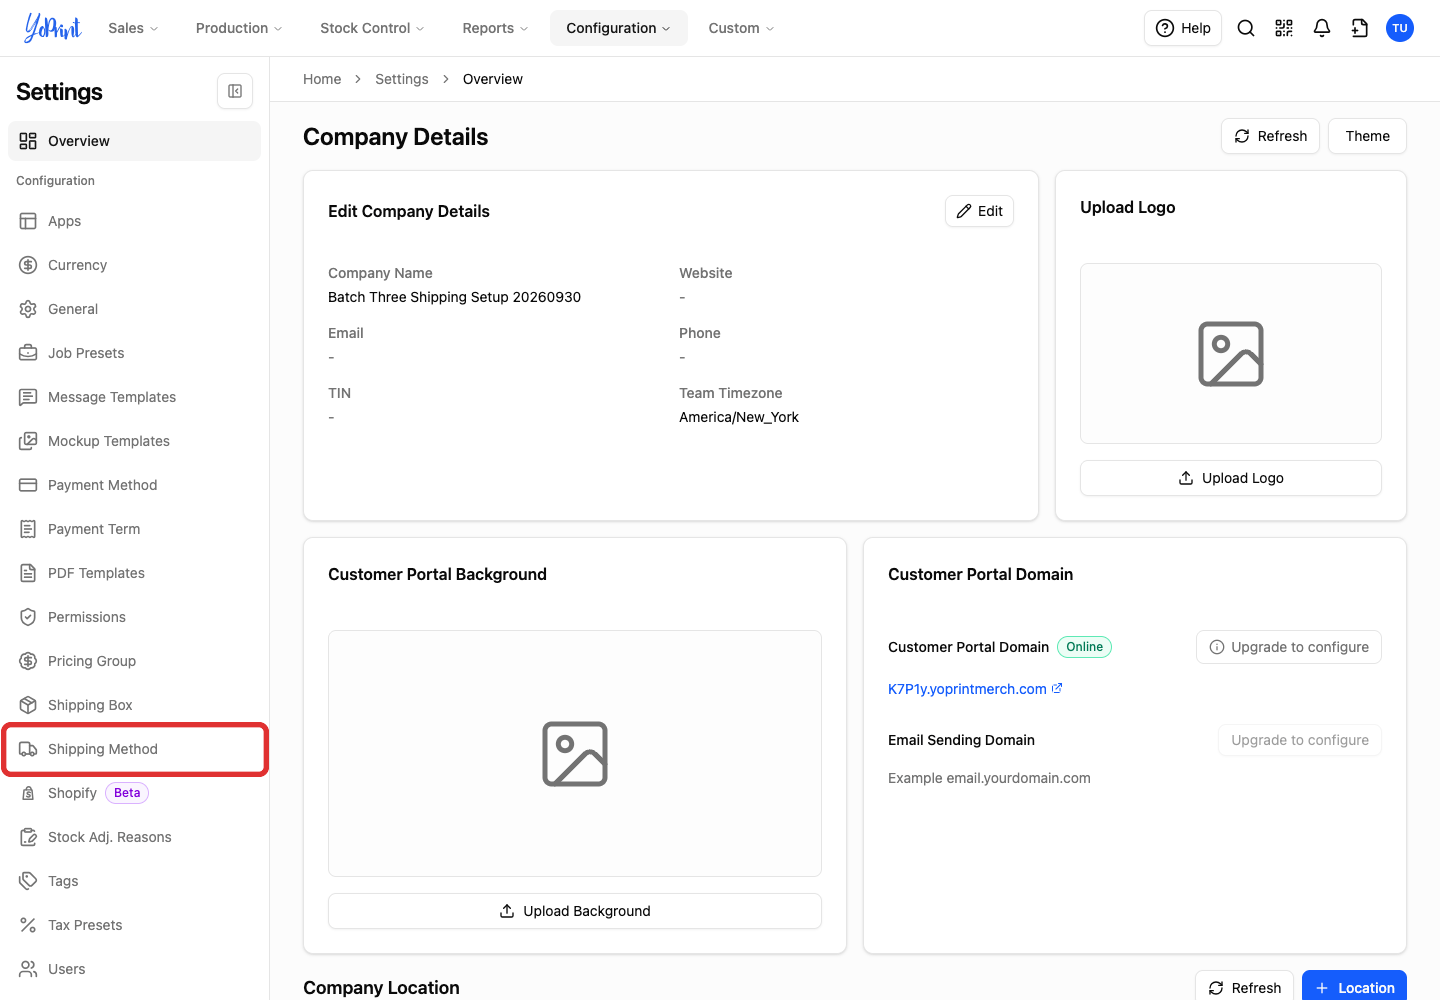This screenshot has width=1440, height=1000.
Task: Click the Upload Background button
Action: [x=575, y=911]
